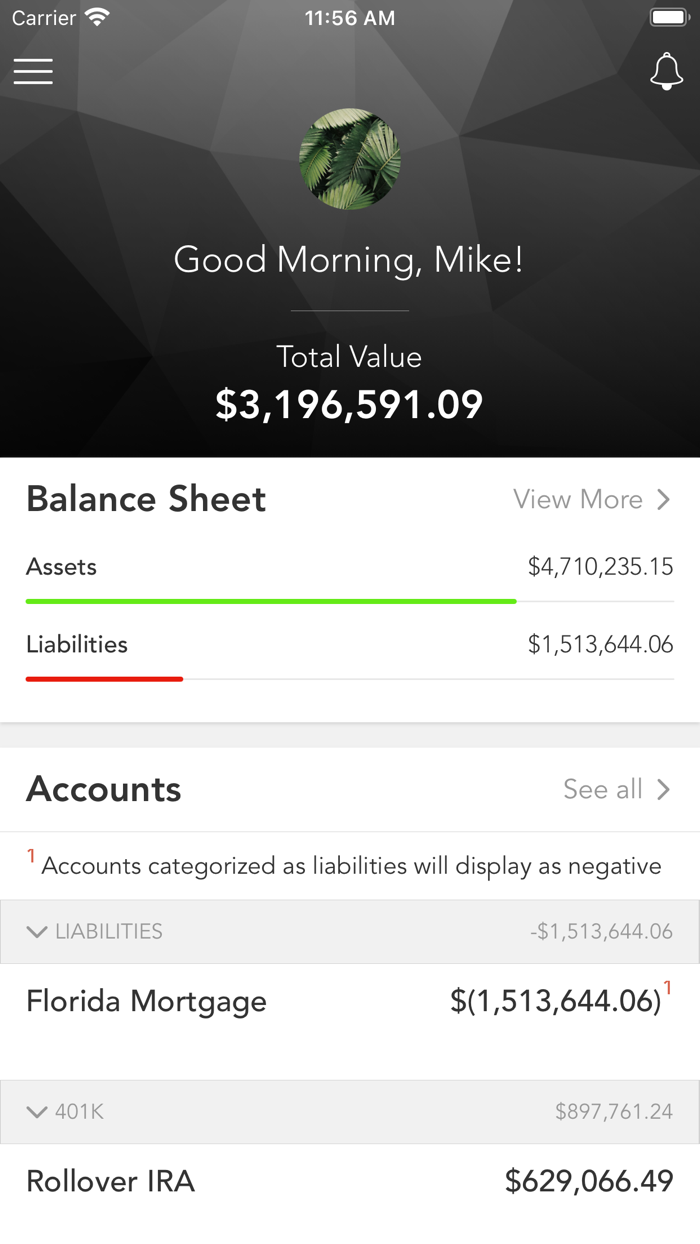Tap the battery indicator icon
700x1244 pixels.
[x=668, y=16]
